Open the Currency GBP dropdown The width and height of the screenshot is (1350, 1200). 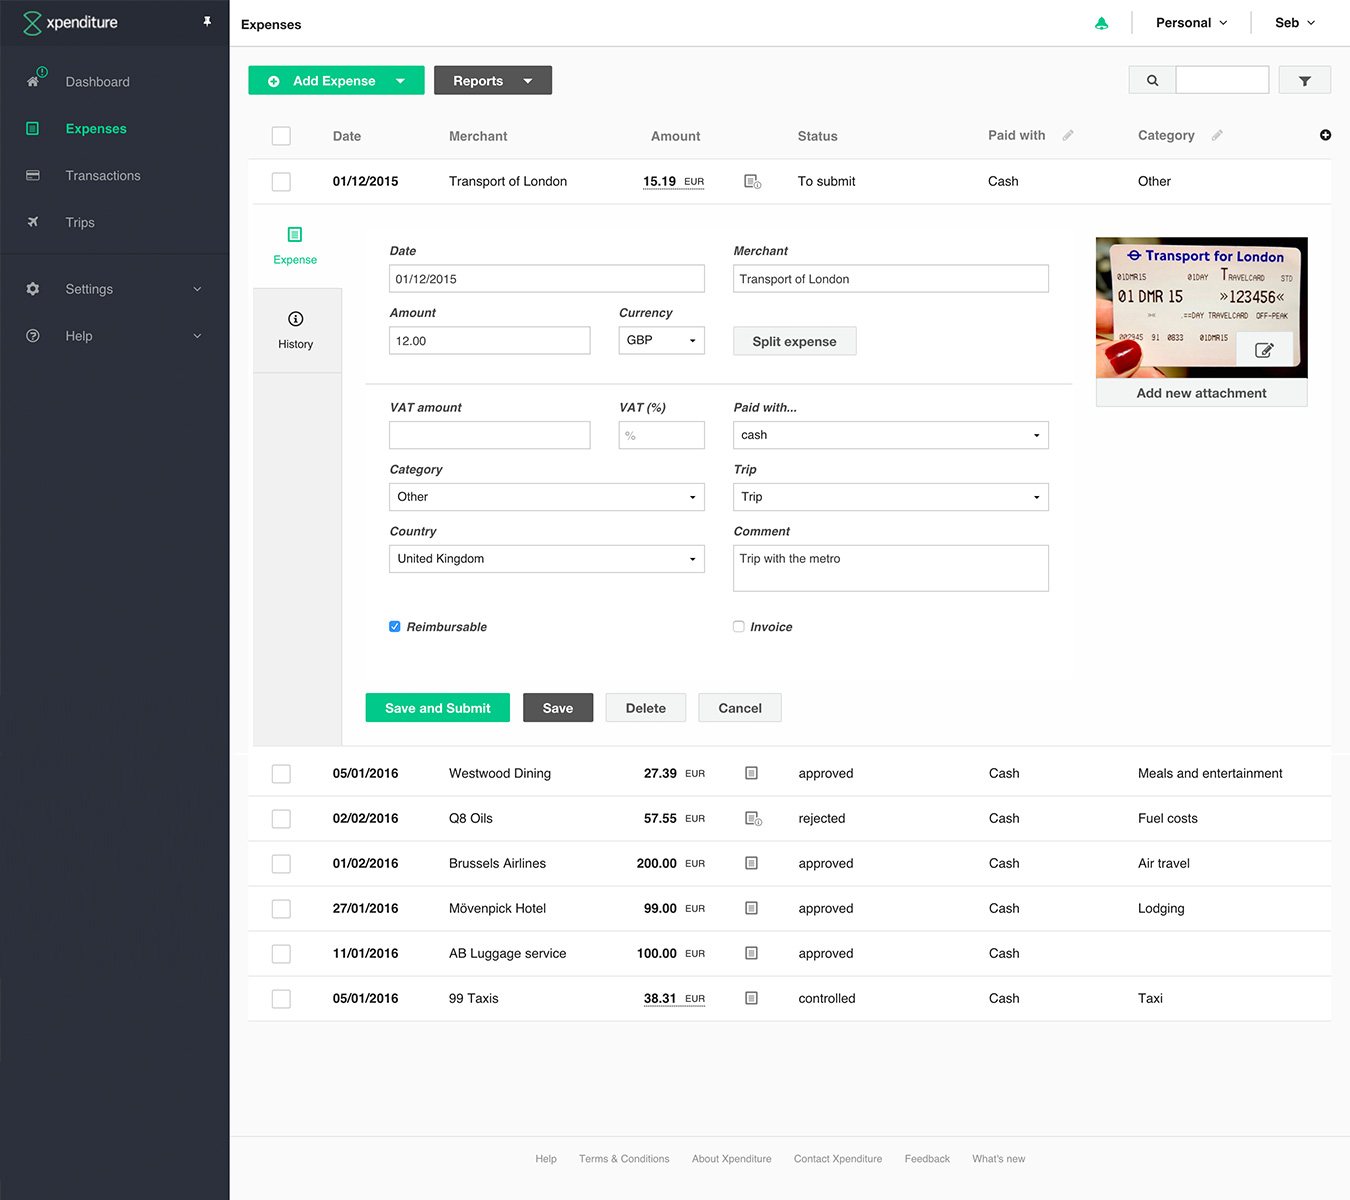[x=661, y=341]
